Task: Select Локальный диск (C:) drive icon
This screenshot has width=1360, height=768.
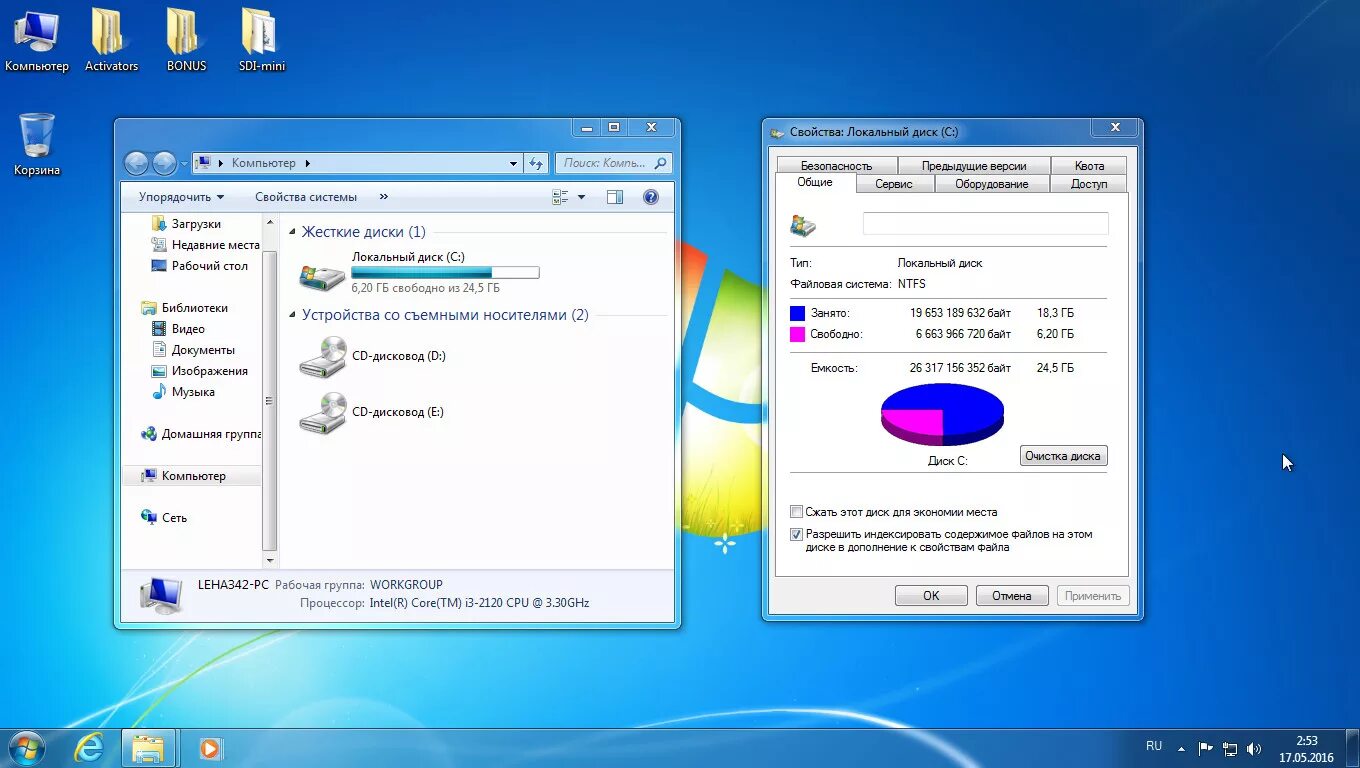Action: (x=322, y=275)
